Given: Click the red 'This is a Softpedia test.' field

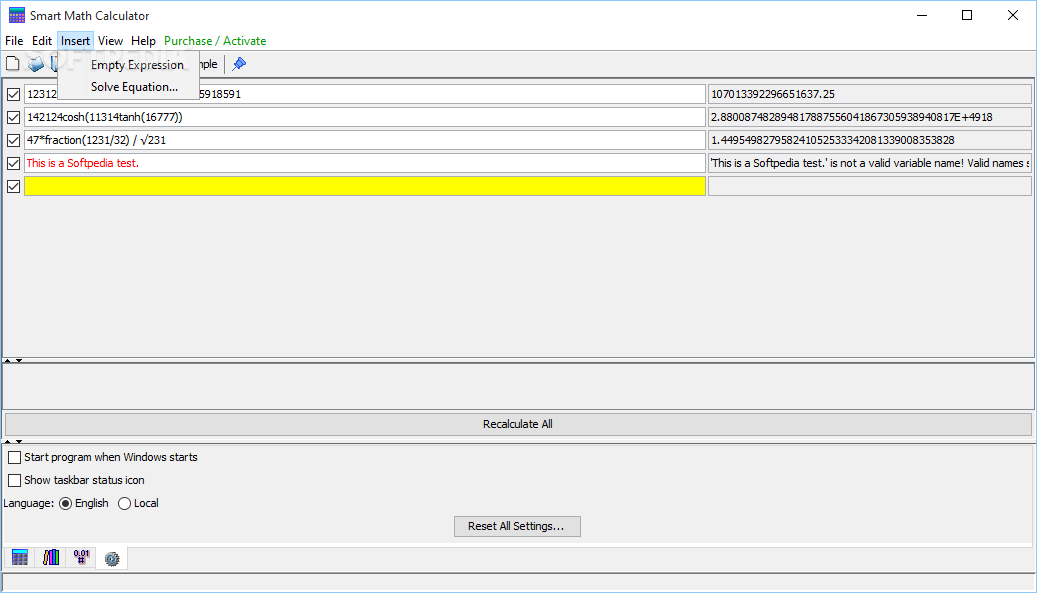Looking at the screenshot, I should click(365, 163).
